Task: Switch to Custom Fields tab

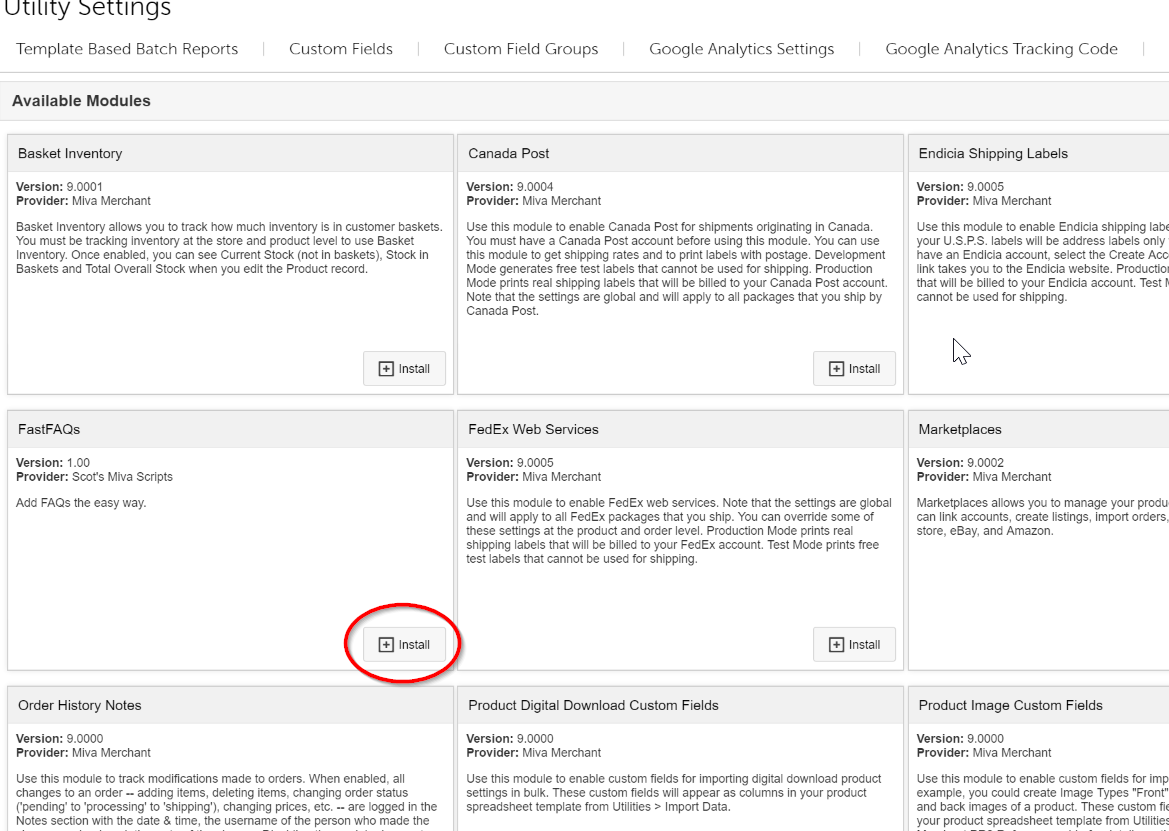Action: (341, 49)
